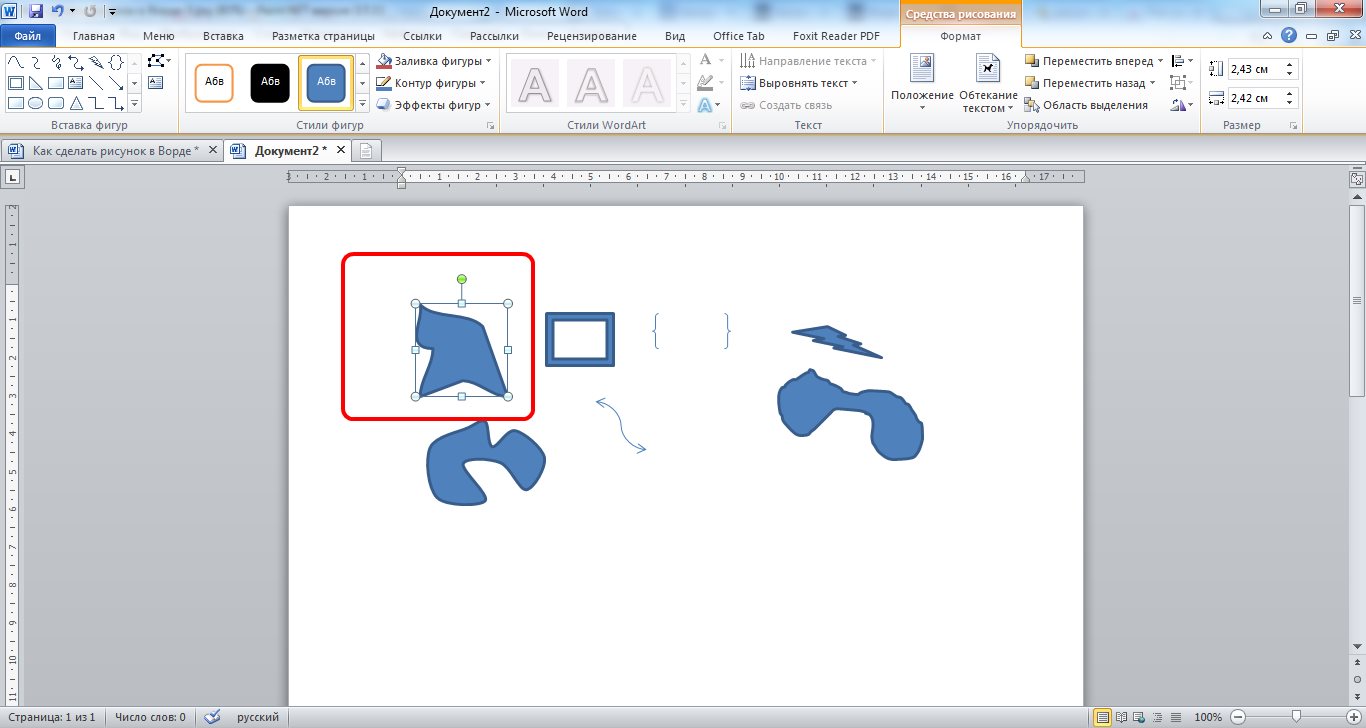Screen dimensions: 1366x728
Task: Switch to Full Screen Reading view
Action: [x=1121, y=717]
